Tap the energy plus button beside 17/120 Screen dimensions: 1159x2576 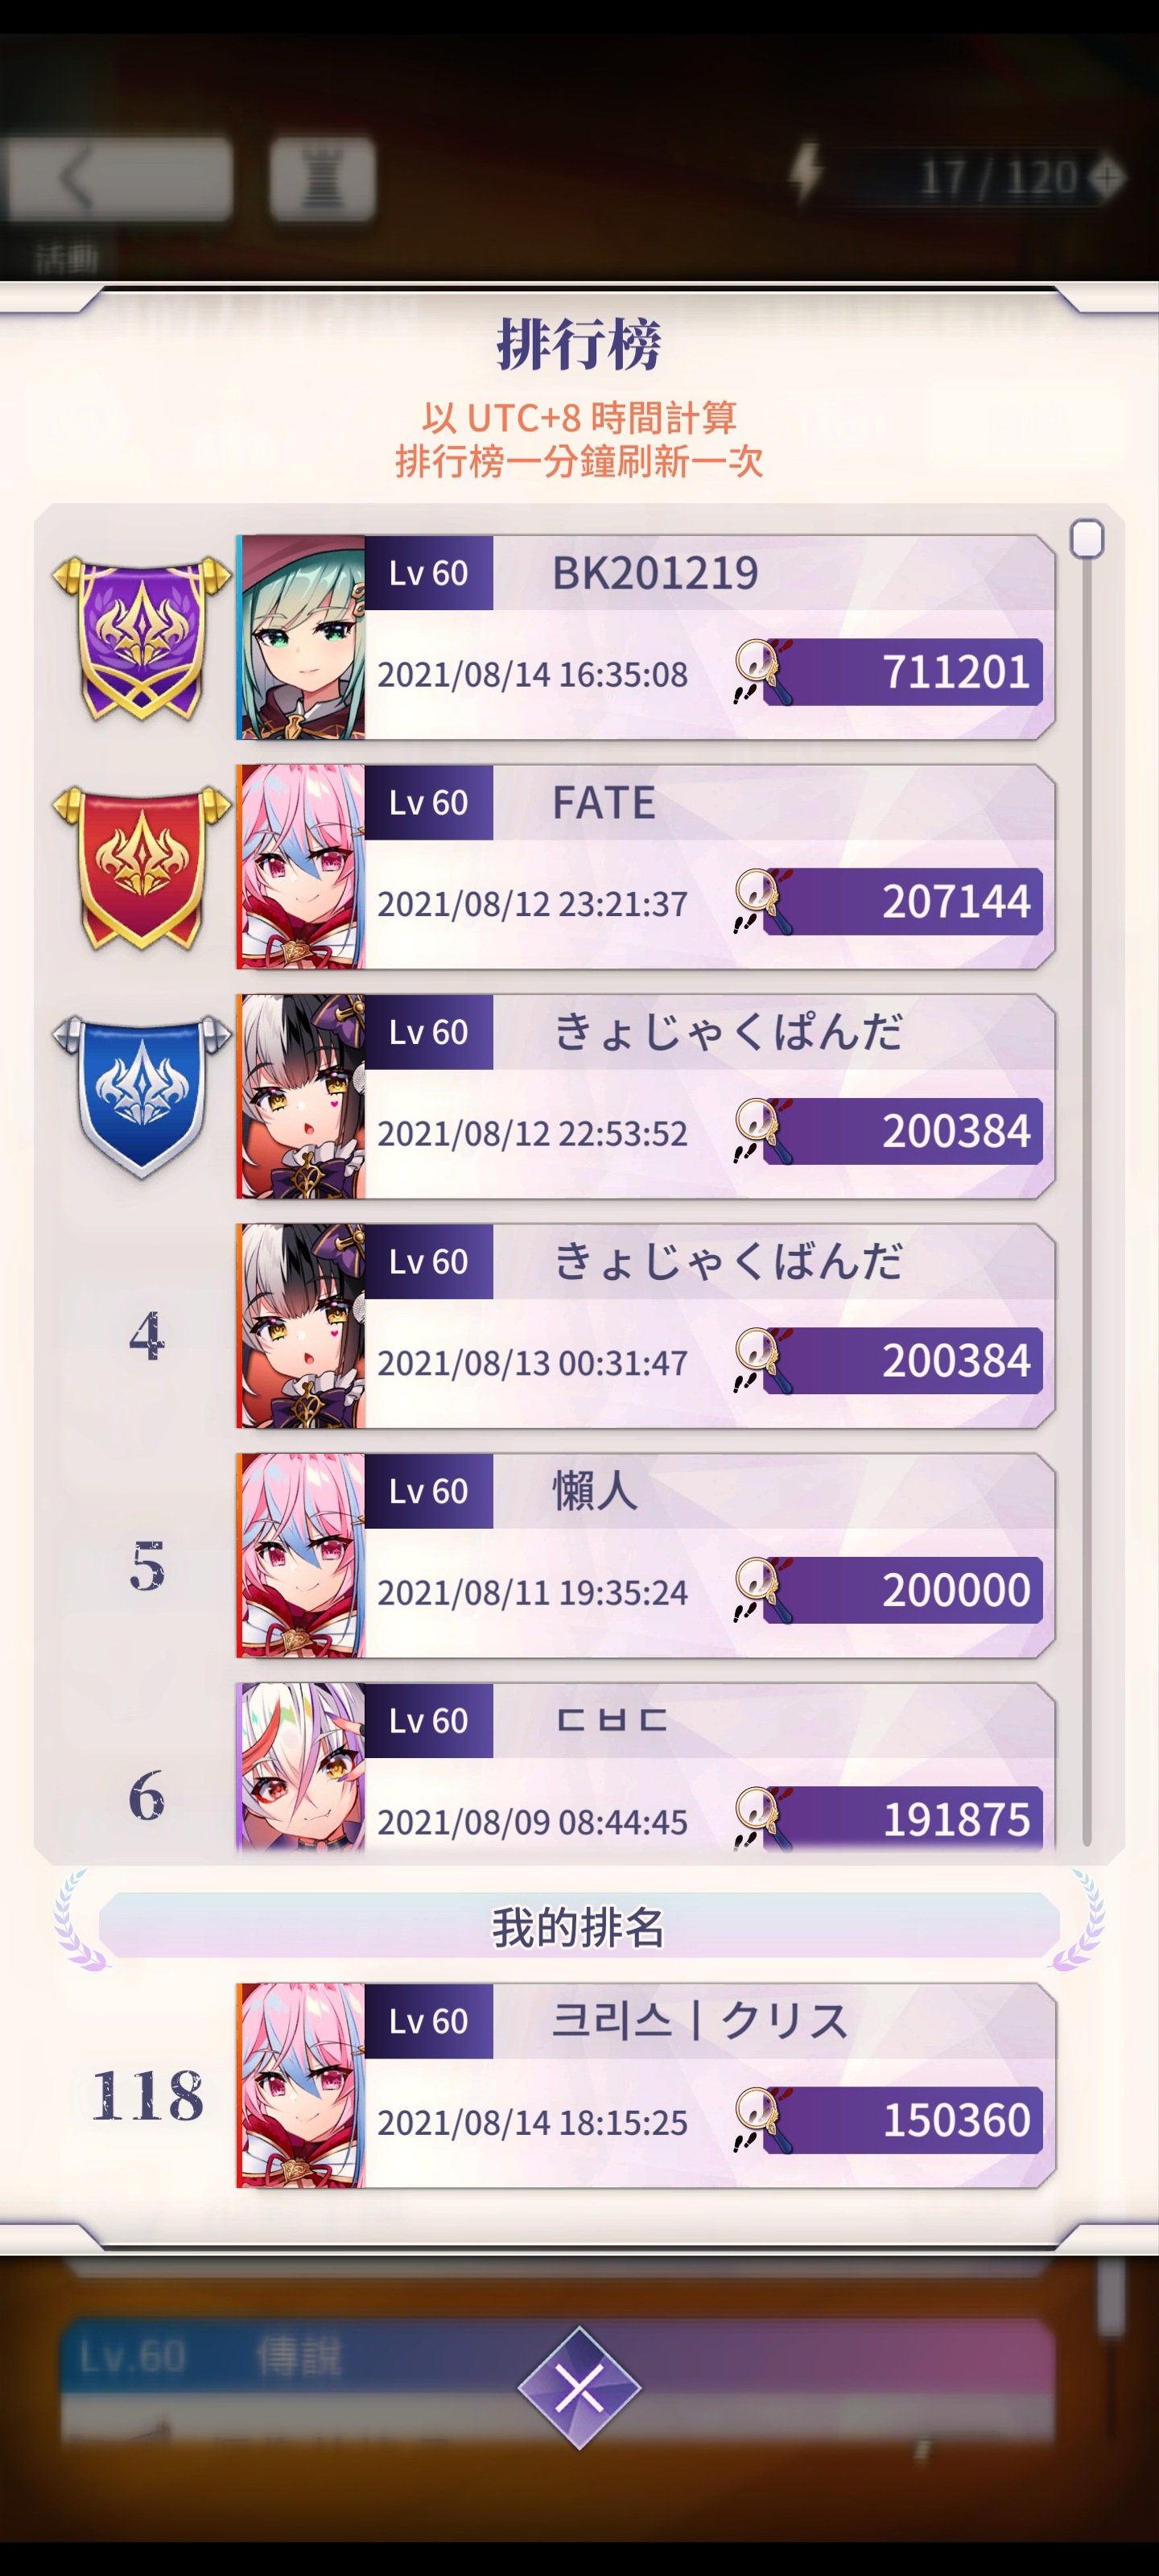coord(1106,178)
